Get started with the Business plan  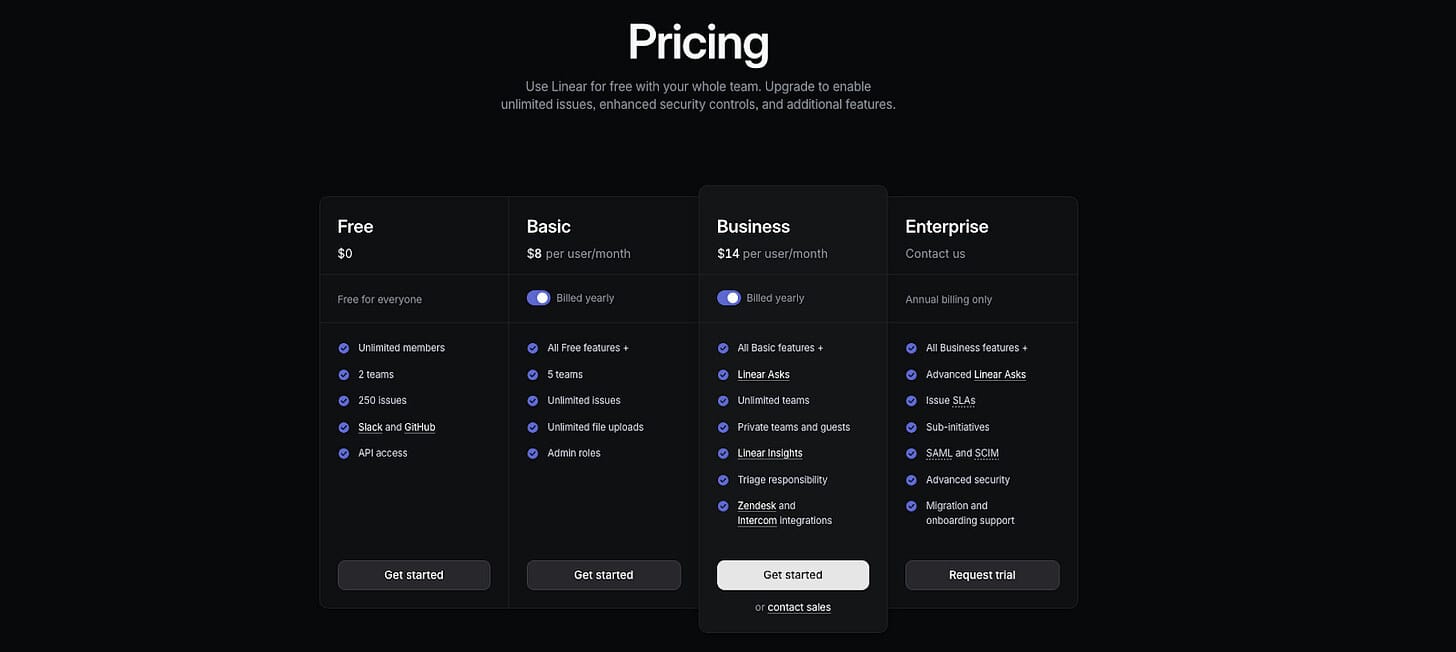pos(793,575)
